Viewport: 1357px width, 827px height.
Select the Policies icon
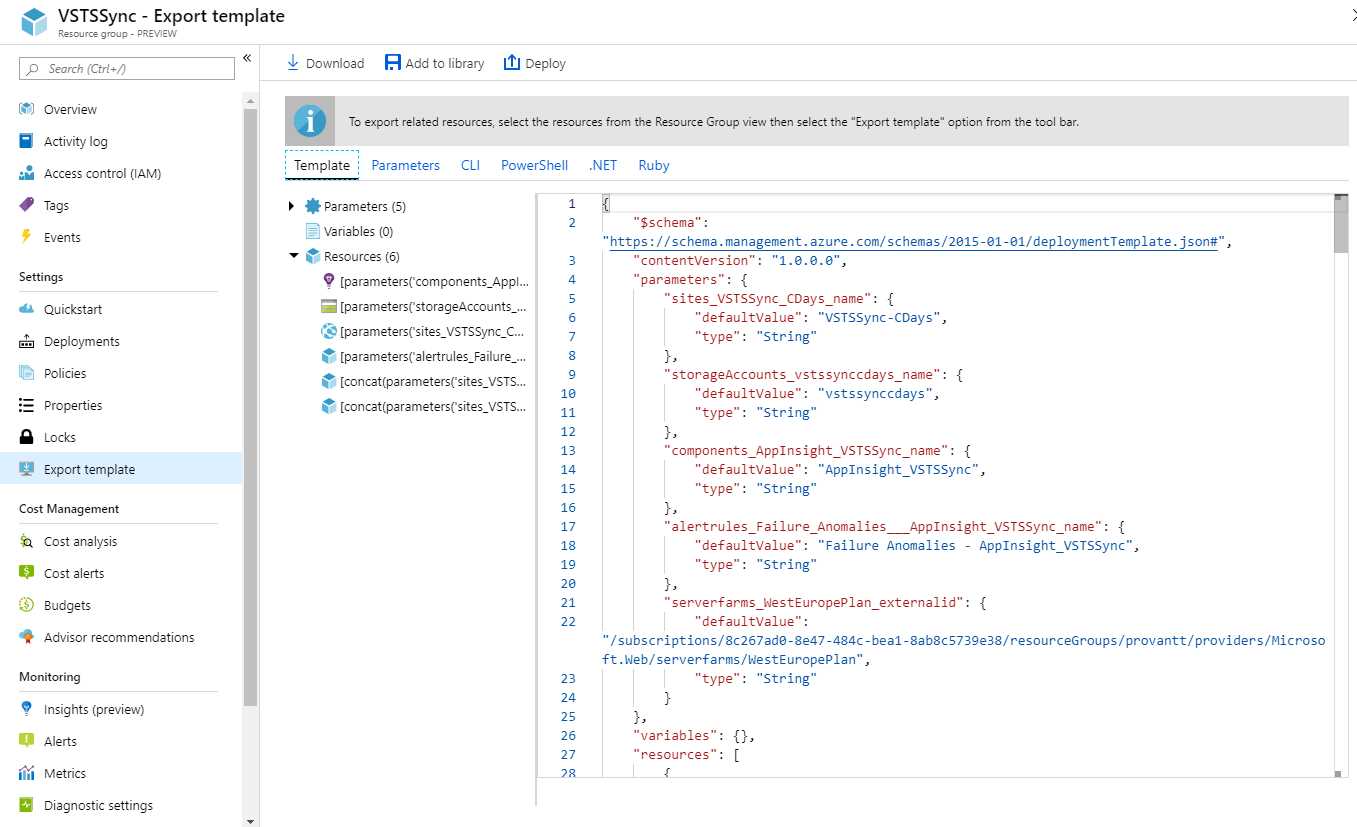pyautogui.click(x=27, y=373)
